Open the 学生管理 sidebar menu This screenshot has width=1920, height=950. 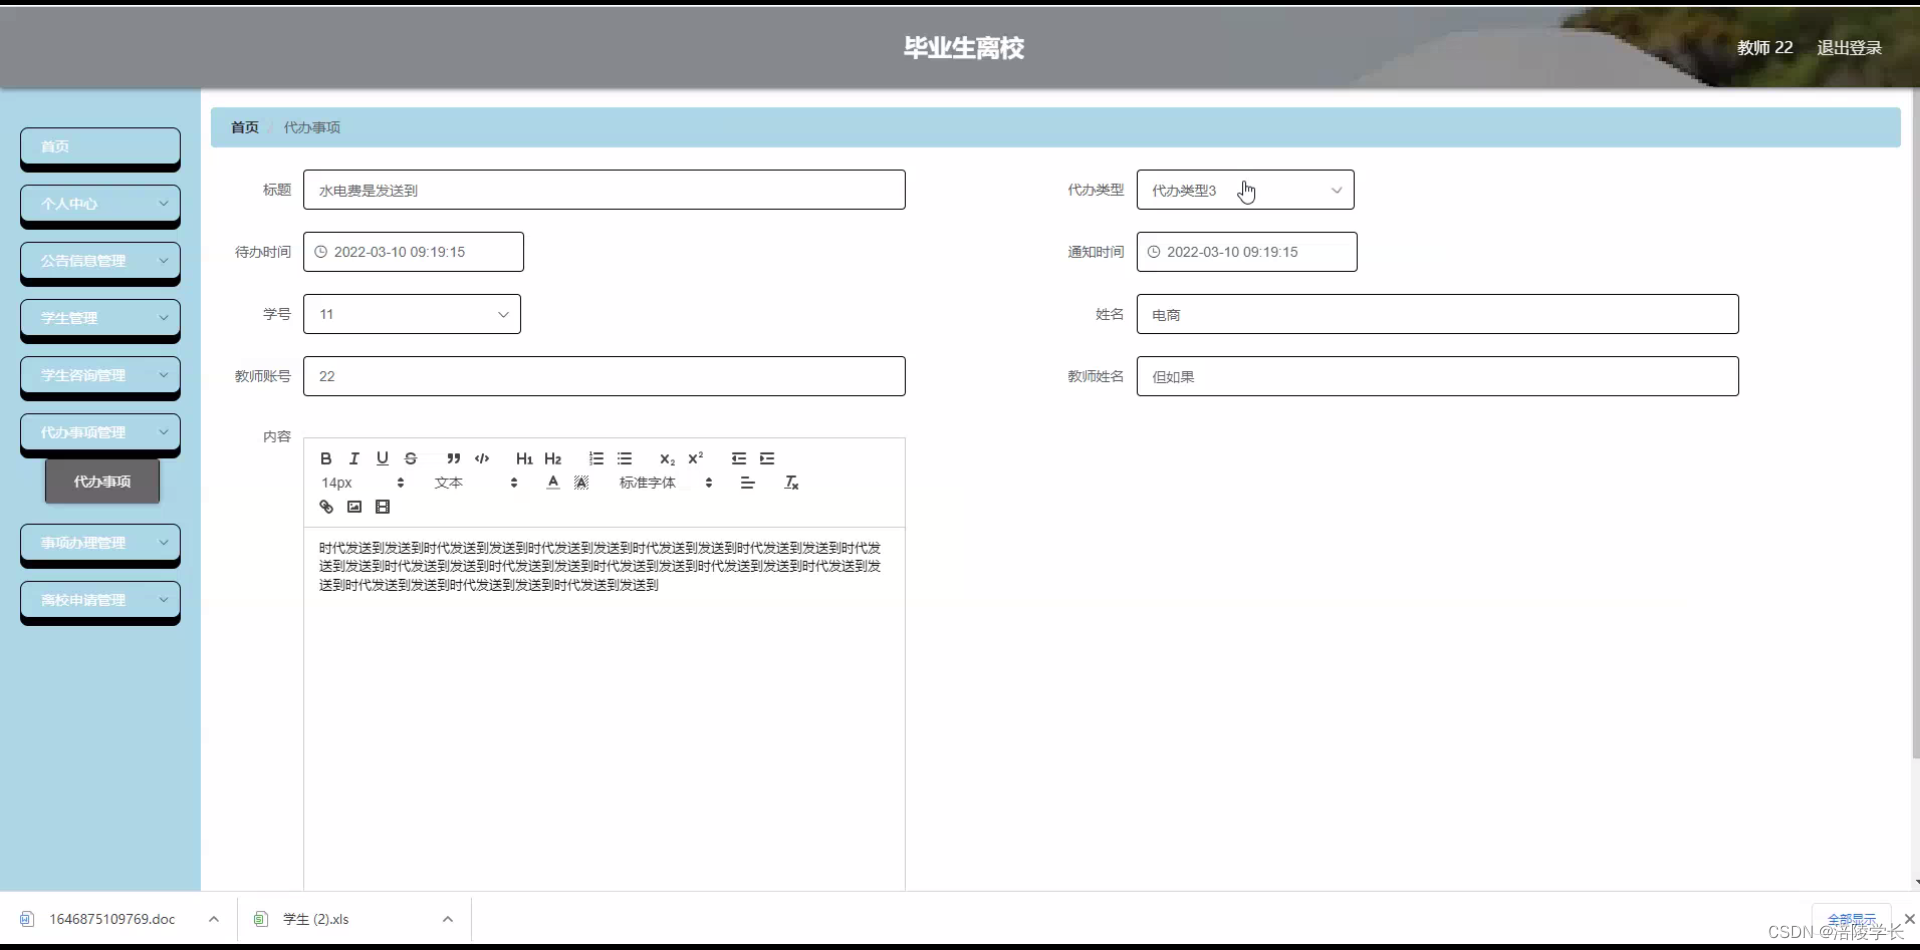100,318
